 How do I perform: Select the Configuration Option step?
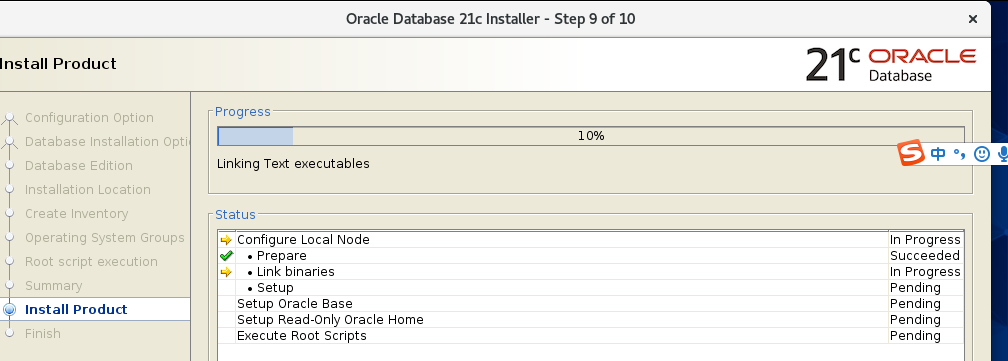coord(89,118)
